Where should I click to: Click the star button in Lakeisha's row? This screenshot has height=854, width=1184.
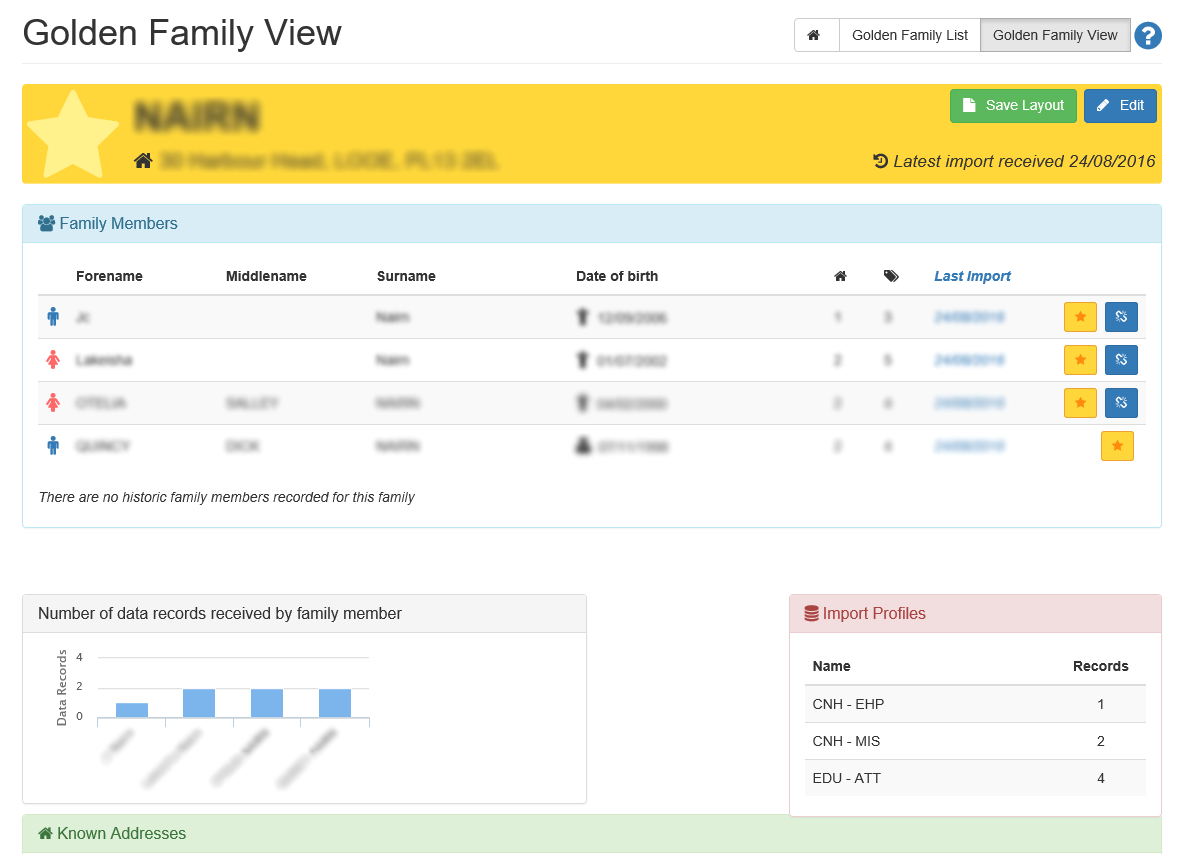(x=1080, y=360)
